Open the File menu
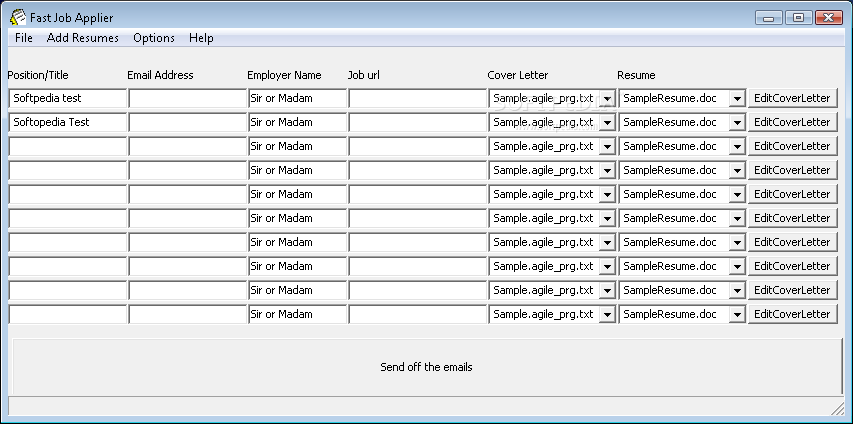853x424 pixels. tap(24, 38)
